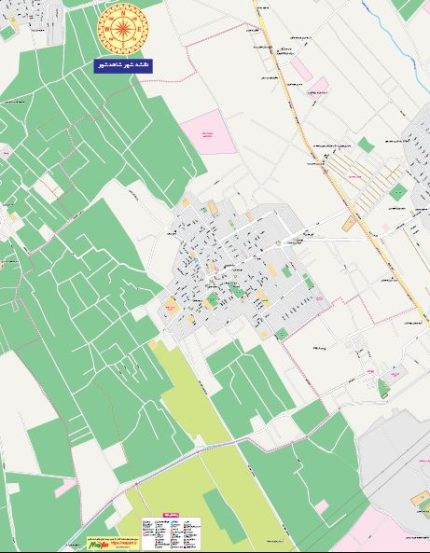Image resolution: width=430 pixels, height=553 pixels.
Task: Click the pink parcel at the far left bottom
Action: point(66,487)
